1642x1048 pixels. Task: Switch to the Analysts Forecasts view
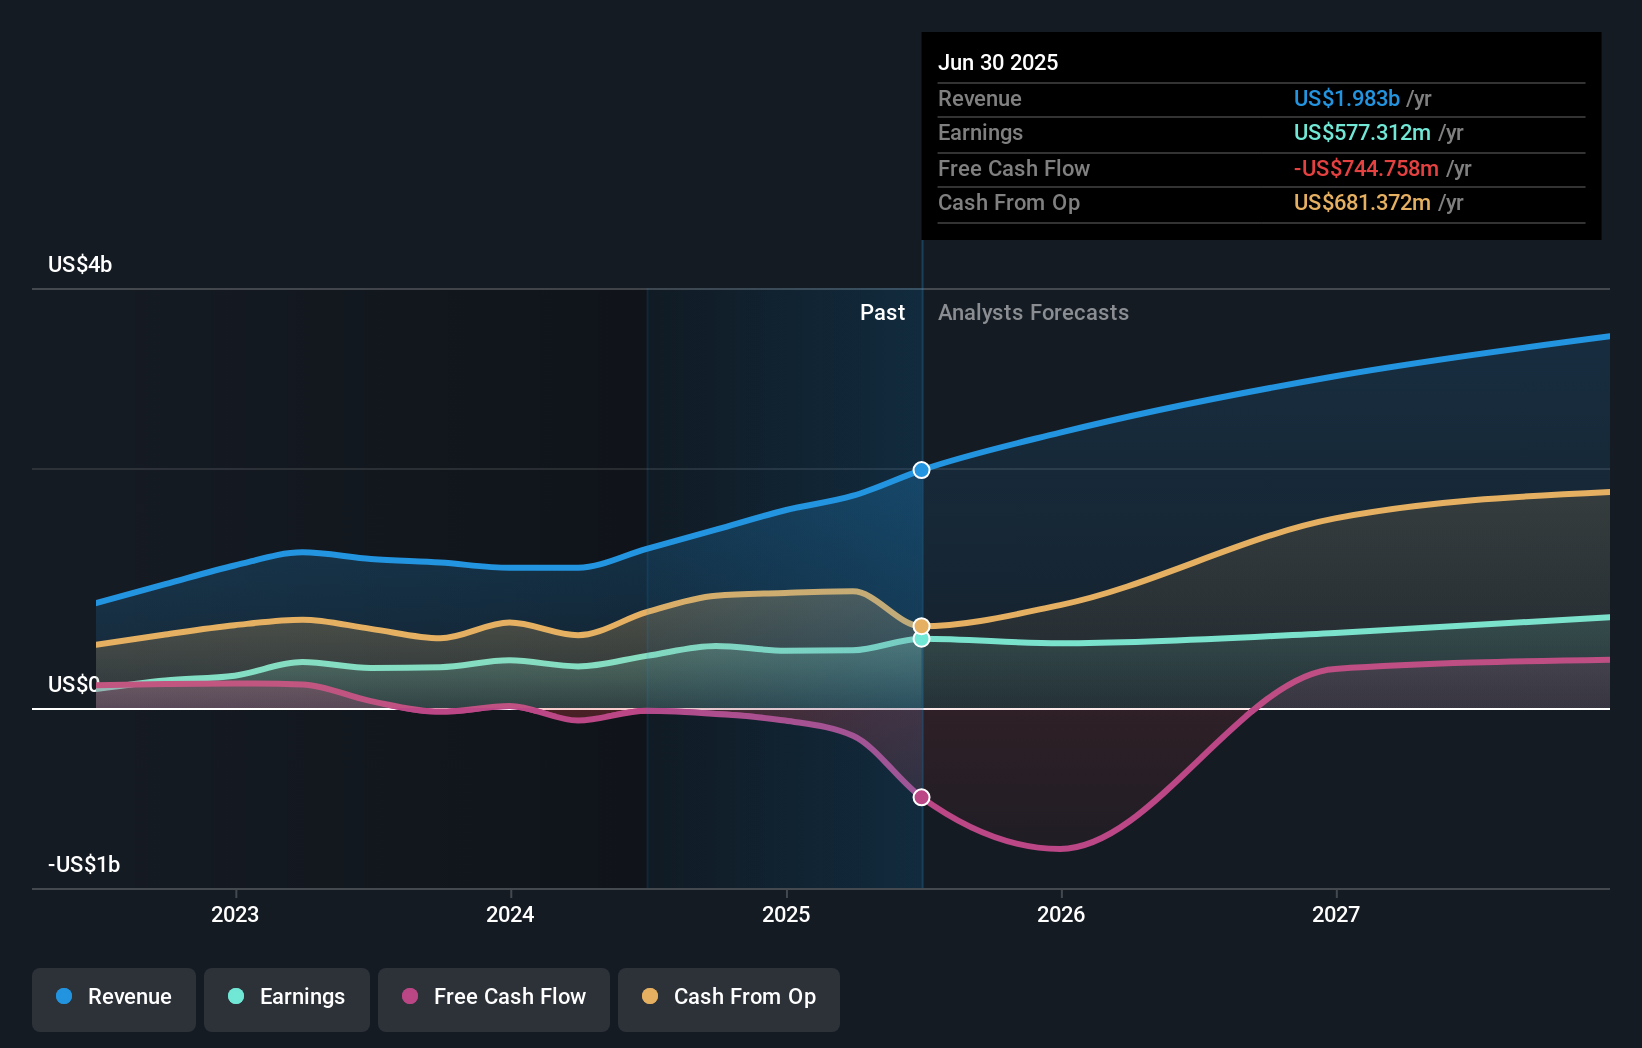(1033, 312)
